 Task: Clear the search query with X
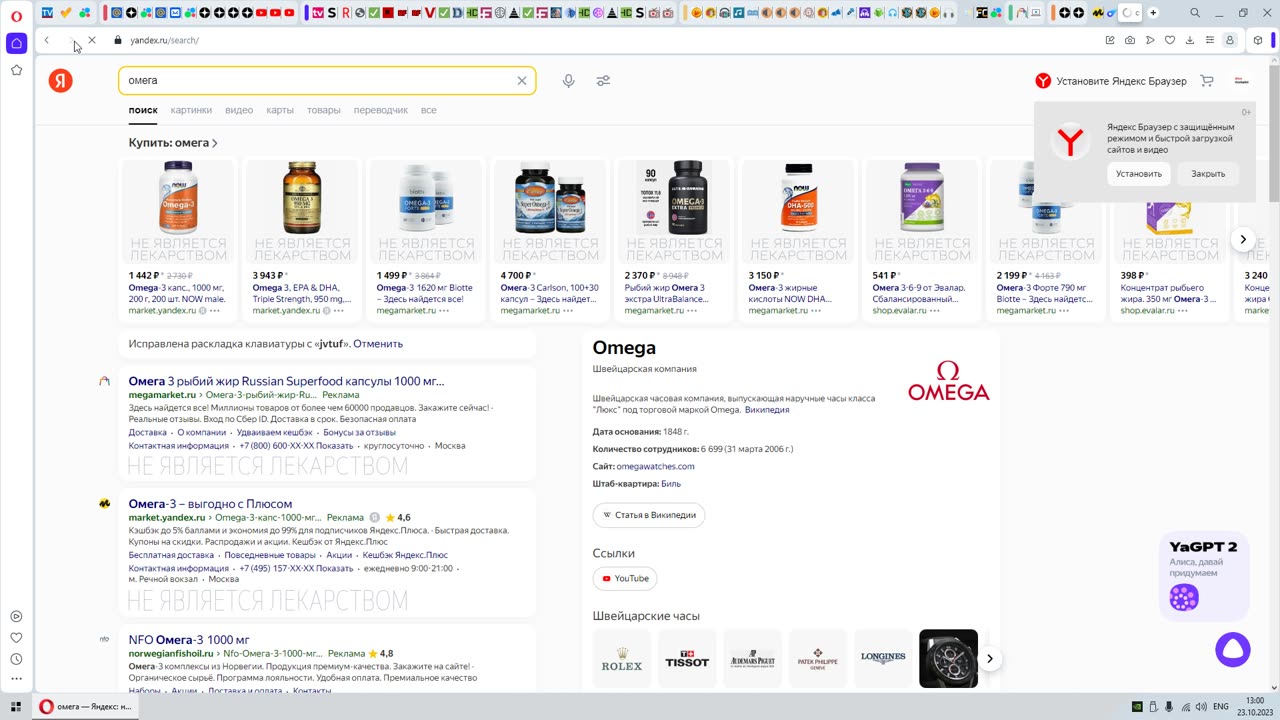(x=521, y=80)
